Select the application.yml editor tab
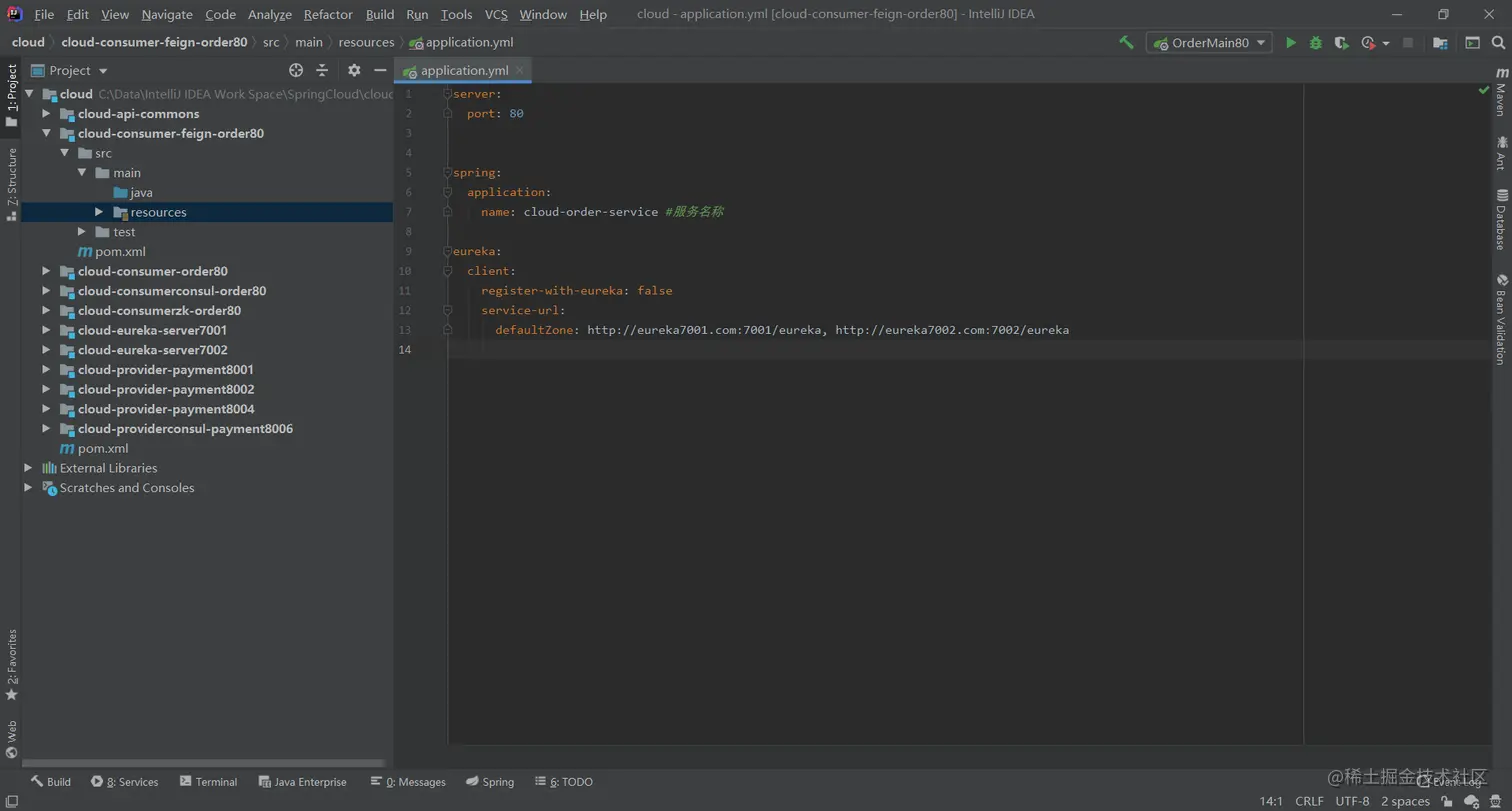 [x=463, y=70]
